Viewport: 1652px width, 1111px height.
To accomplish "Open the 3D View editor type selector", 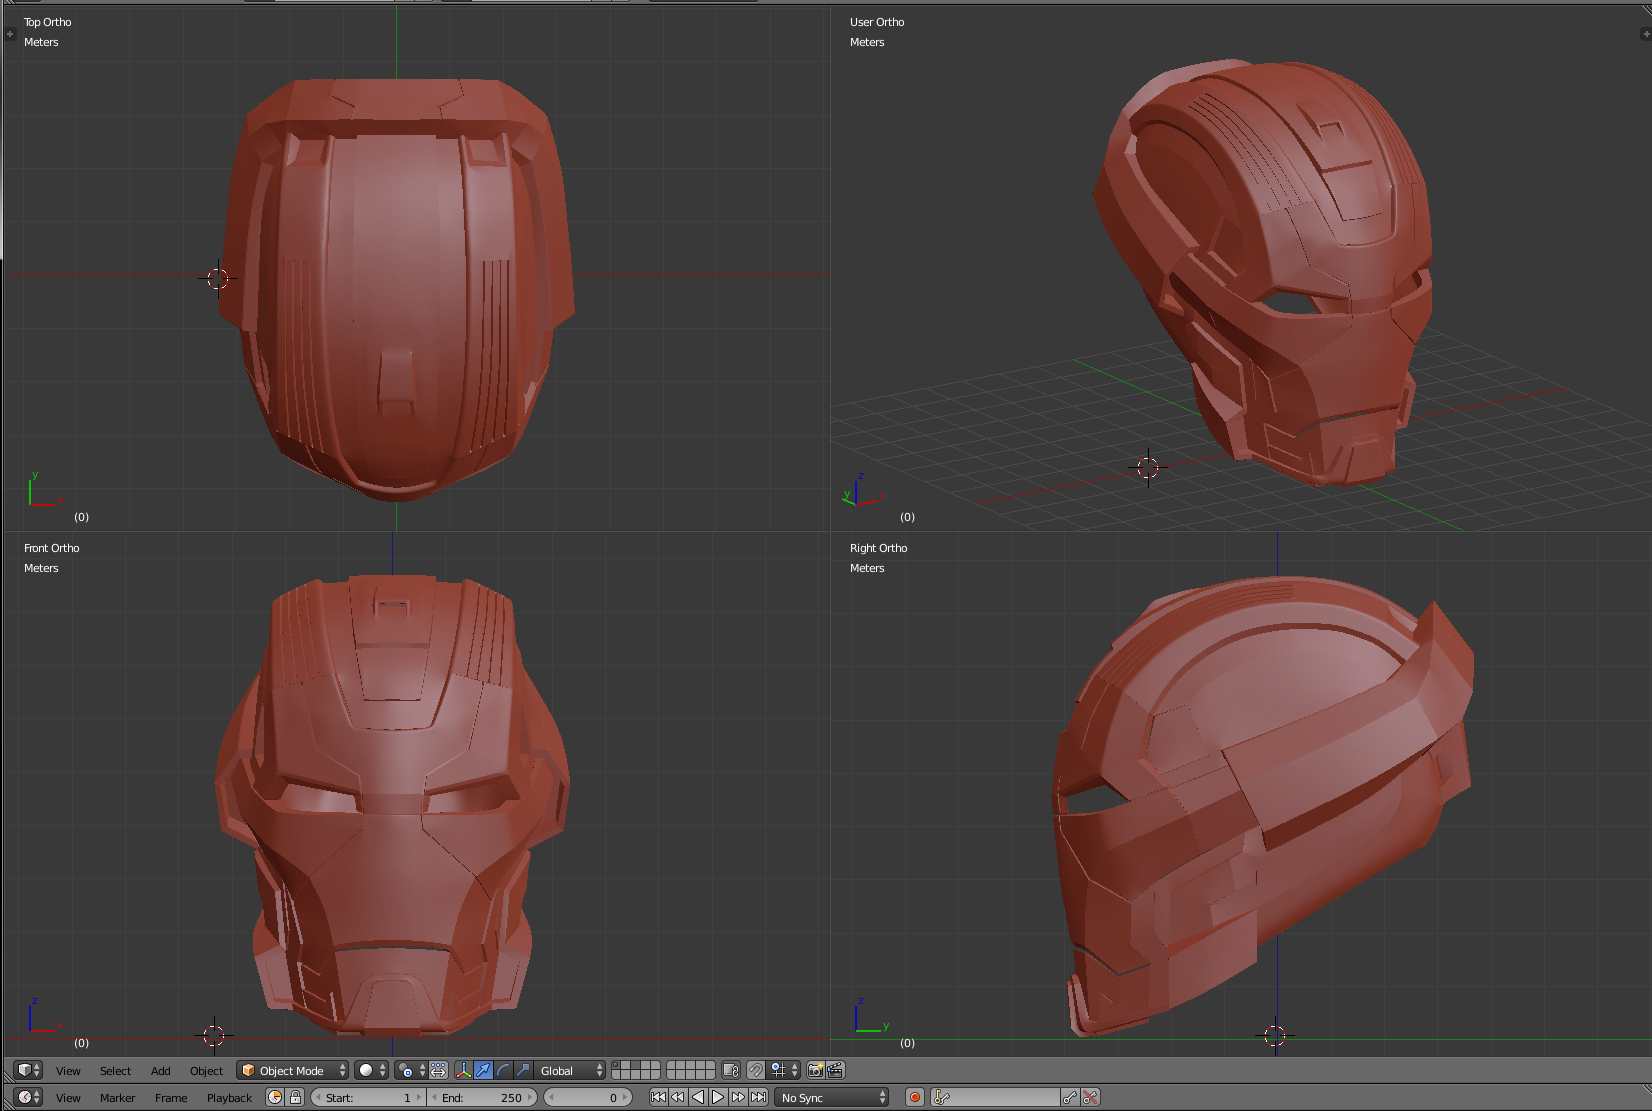I will tap(28, 1070).
